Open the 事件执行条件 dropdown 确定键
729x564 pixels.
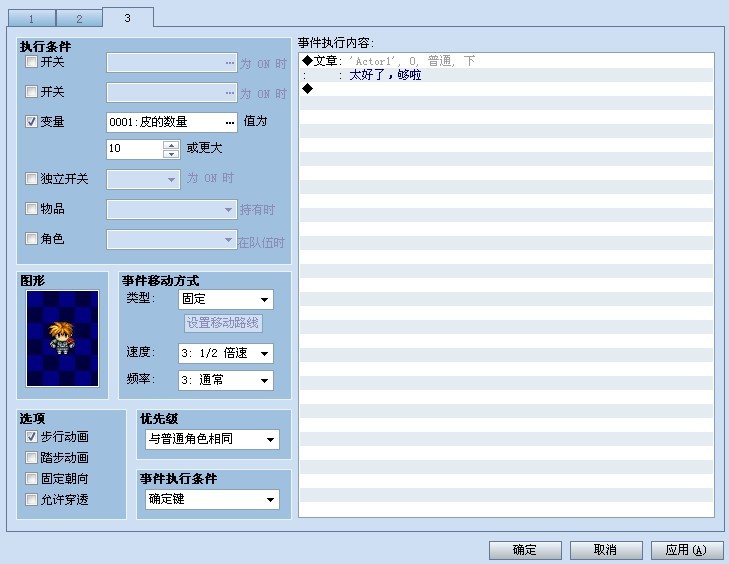pyautogui.click(x=212, y=499)
